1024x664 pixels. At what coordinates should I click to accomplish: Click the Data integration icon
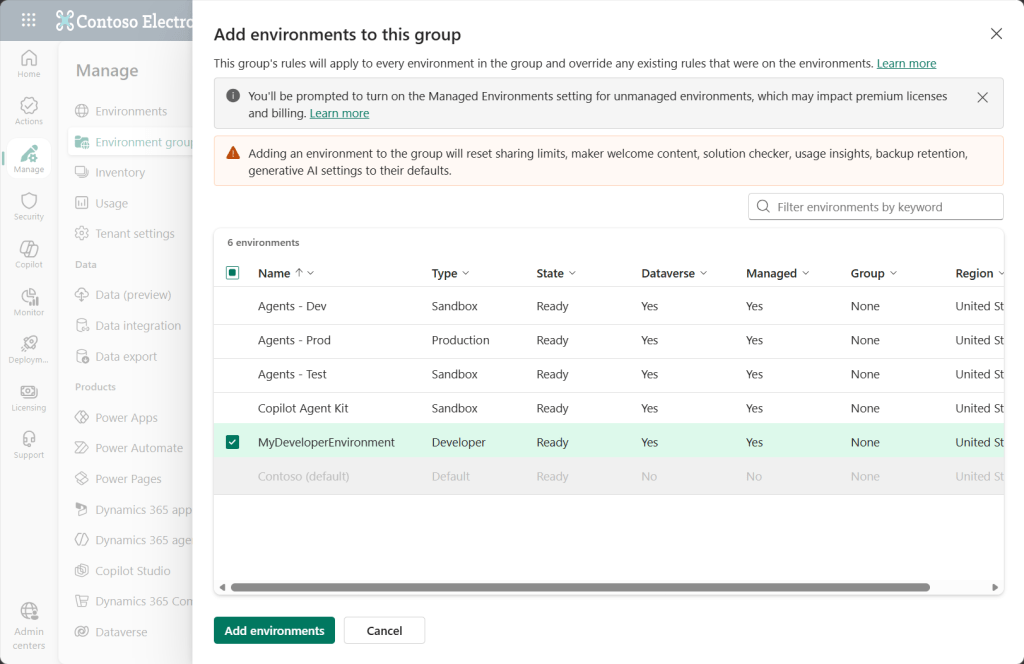[82, 325]
